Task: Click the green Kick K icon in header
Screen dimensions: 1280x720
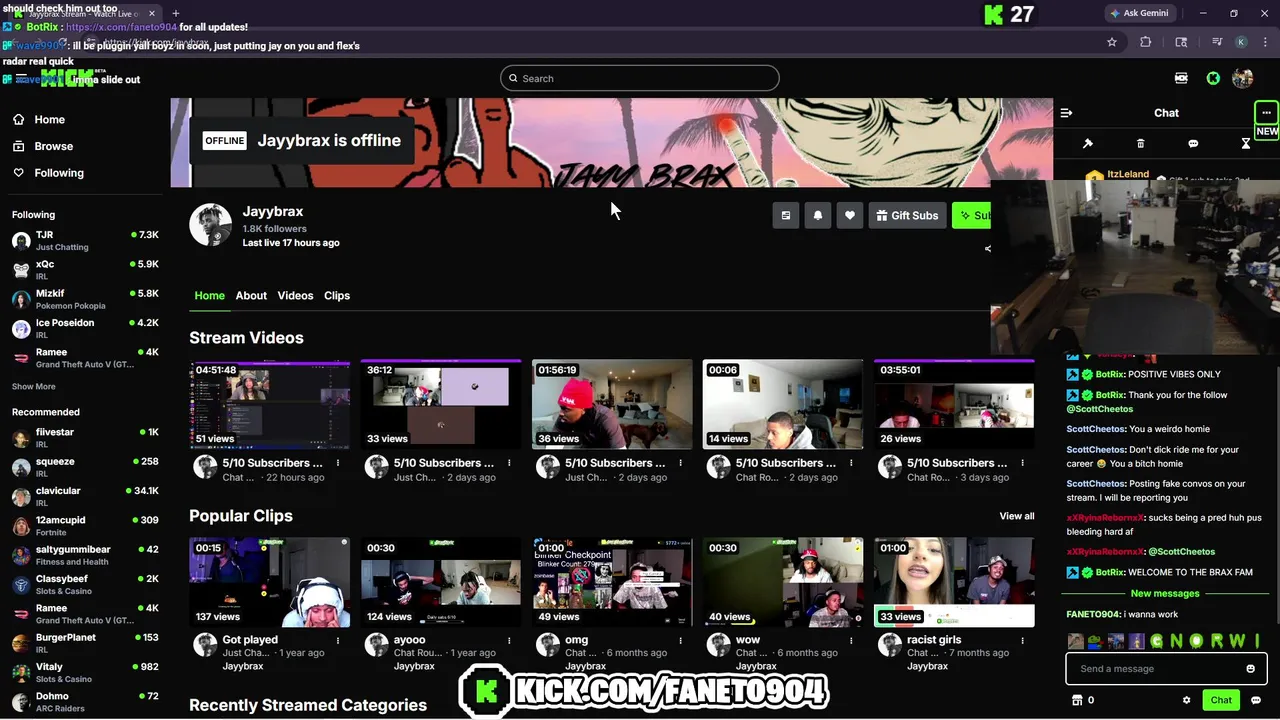Action: click(x=1213, y=78)
